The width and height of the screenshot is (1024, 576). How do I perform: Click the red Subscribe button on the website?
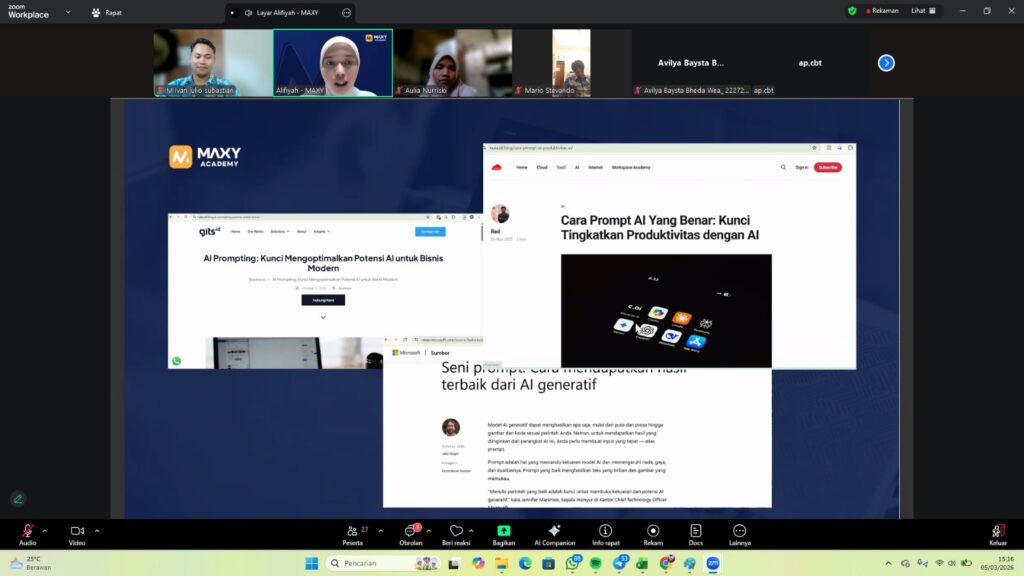[x=829, y=168]
